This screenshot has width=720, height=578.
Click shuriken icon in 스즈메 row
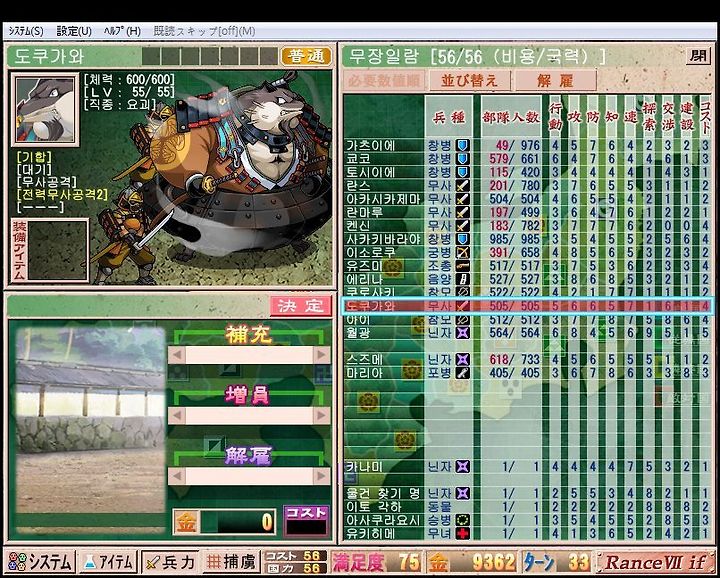[462, 359]
